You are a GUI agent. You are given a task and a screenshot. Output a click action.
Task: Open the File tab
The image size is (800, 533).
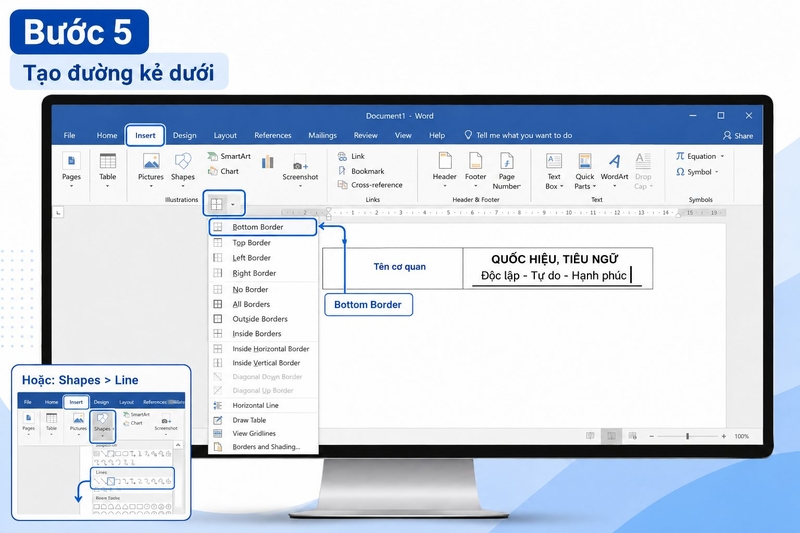tap(69, 135)
